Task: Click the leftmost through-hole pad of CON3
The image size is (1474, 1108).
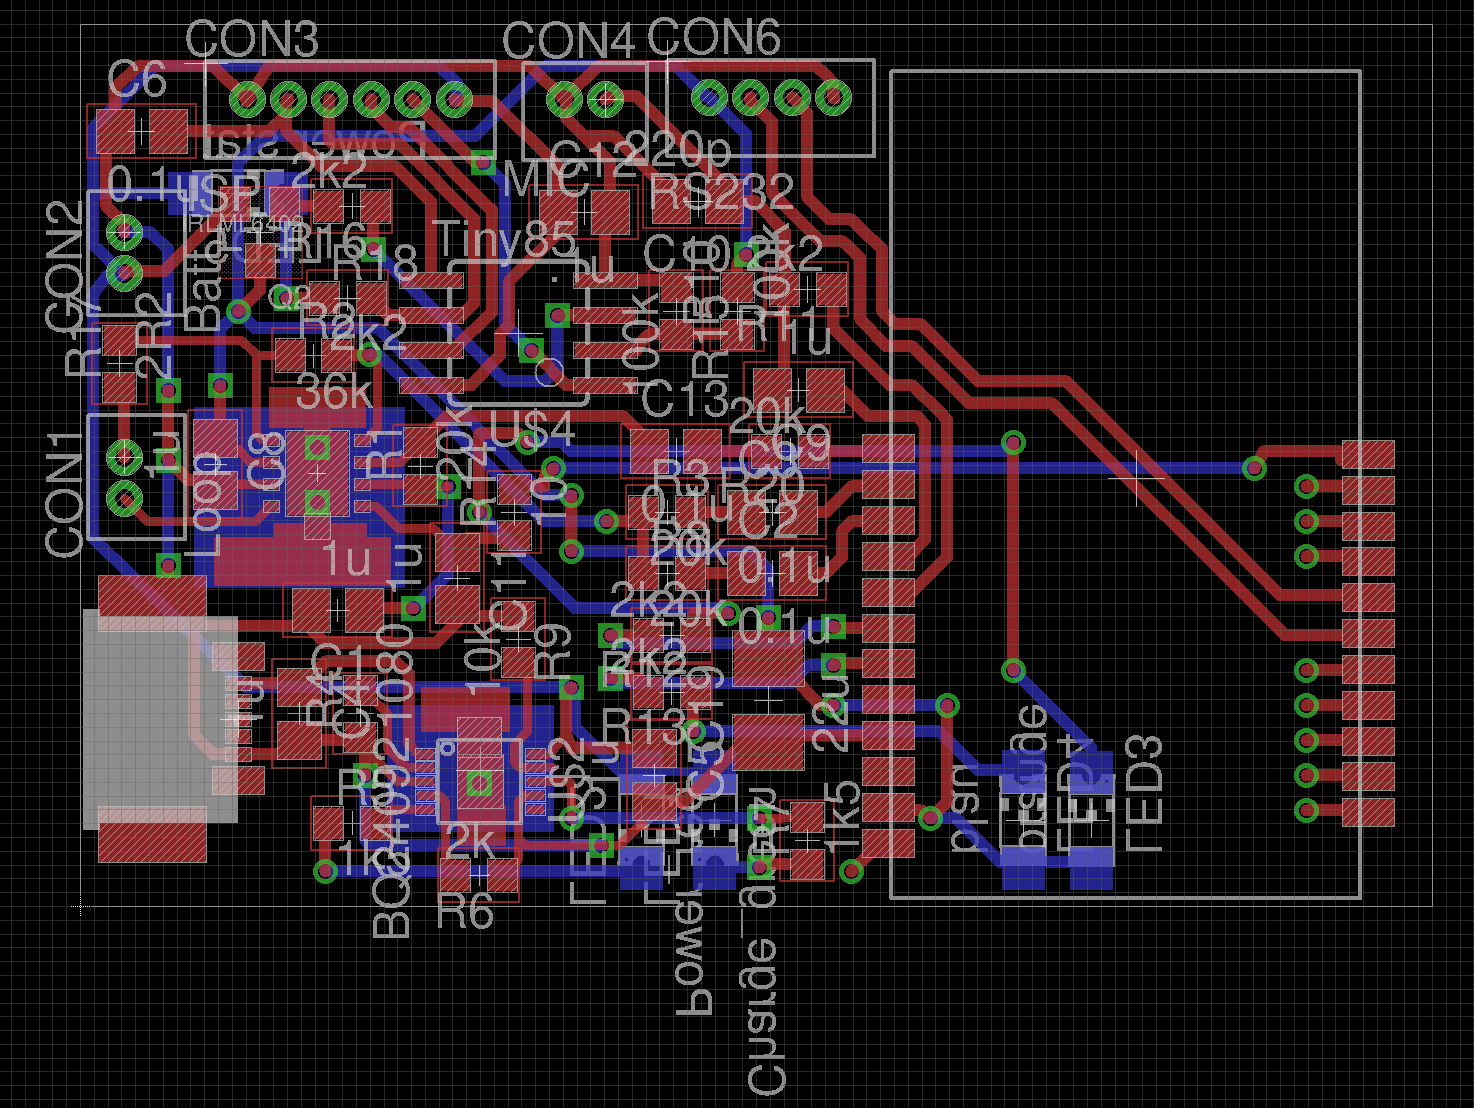Action: tap(246, 99)
